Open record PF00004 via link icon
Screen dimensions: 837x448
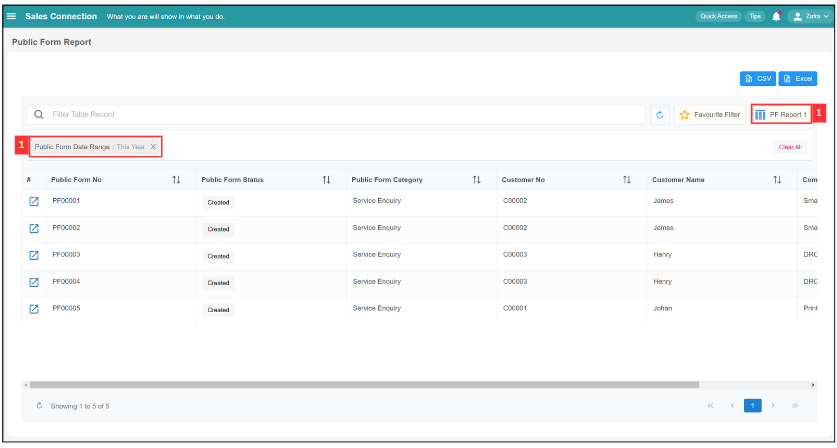tap(34, 282)
